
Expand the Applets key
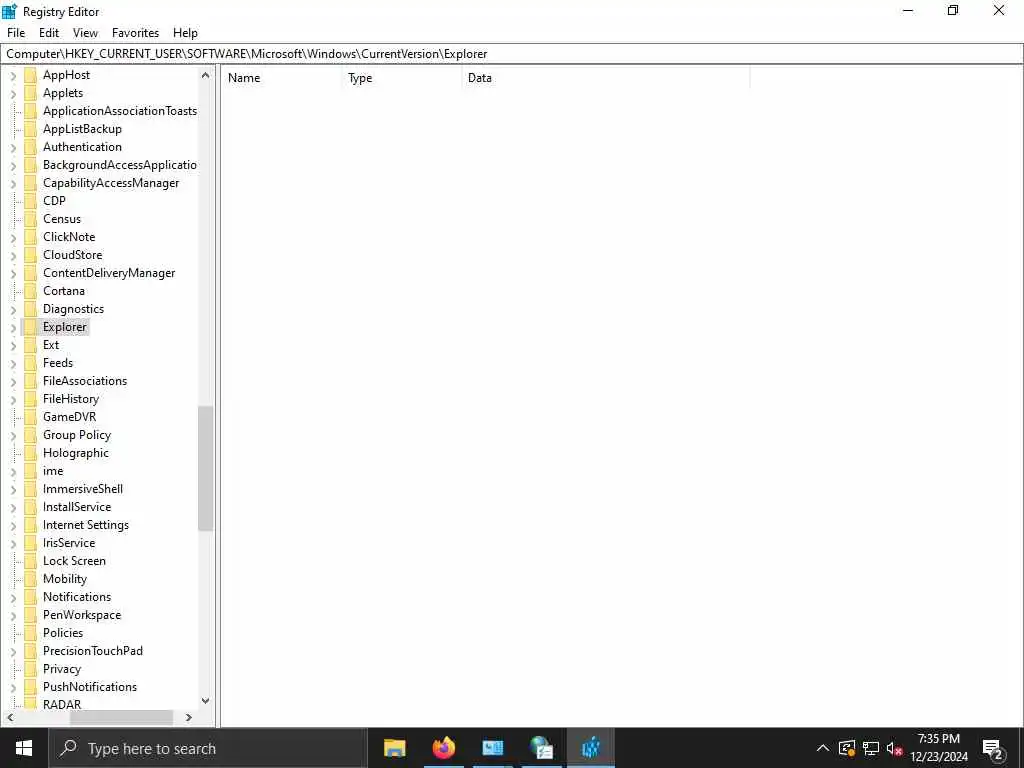[x=13, y=93]
